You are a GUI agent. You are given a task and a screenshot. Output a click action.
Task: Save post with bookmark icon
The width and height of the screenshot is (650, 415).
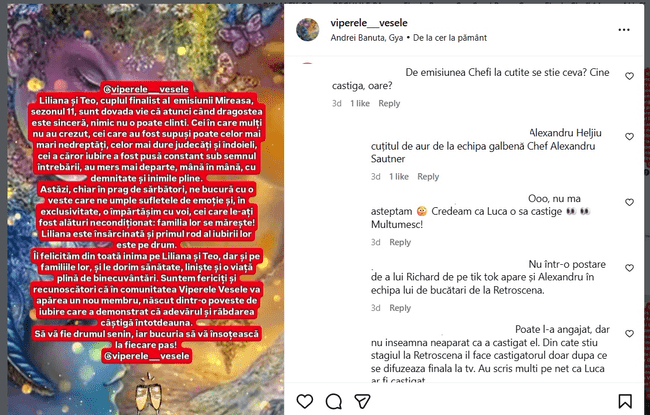(x=625, y=401)
